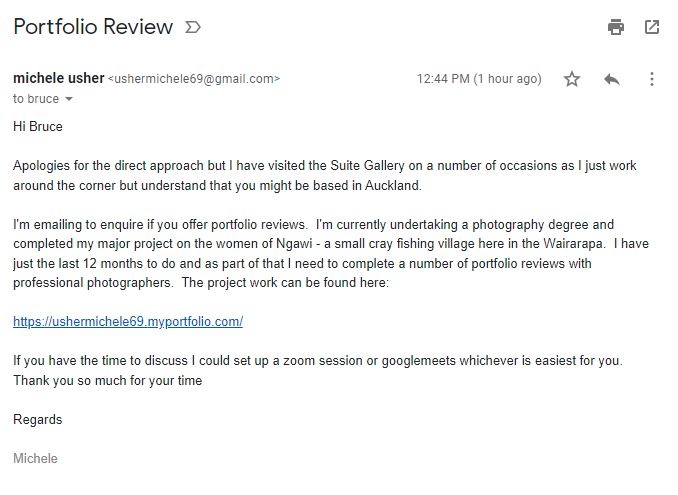The width and height of the screenshot is (678, 495).
Task: Open the email in a new window
Action: pyautogui.click(x=652, y=27)
